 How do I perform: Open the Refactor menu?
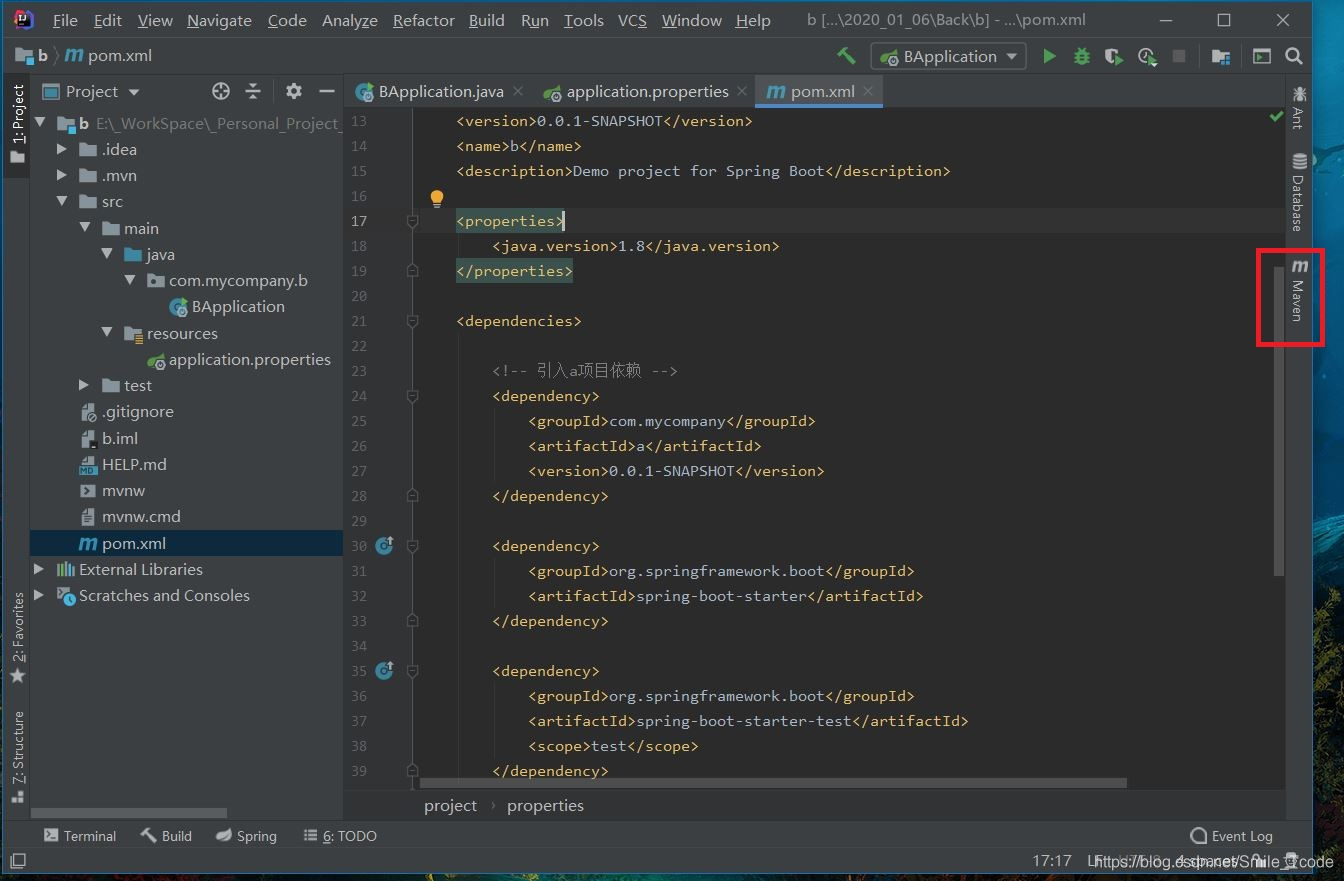click(x=423, y=20)
